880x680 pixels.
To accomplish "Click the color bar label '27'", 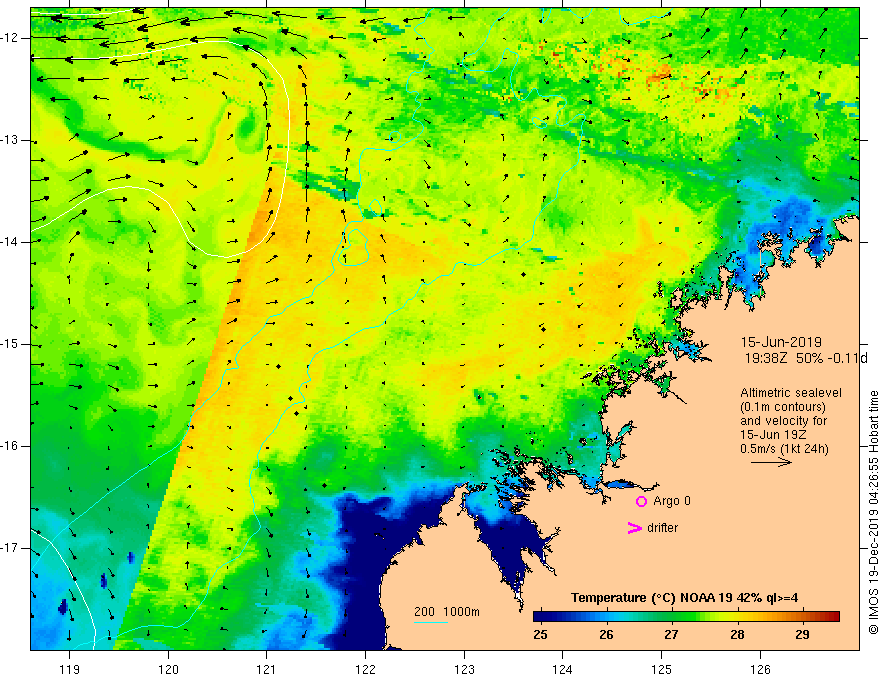I will coord(671,635).
